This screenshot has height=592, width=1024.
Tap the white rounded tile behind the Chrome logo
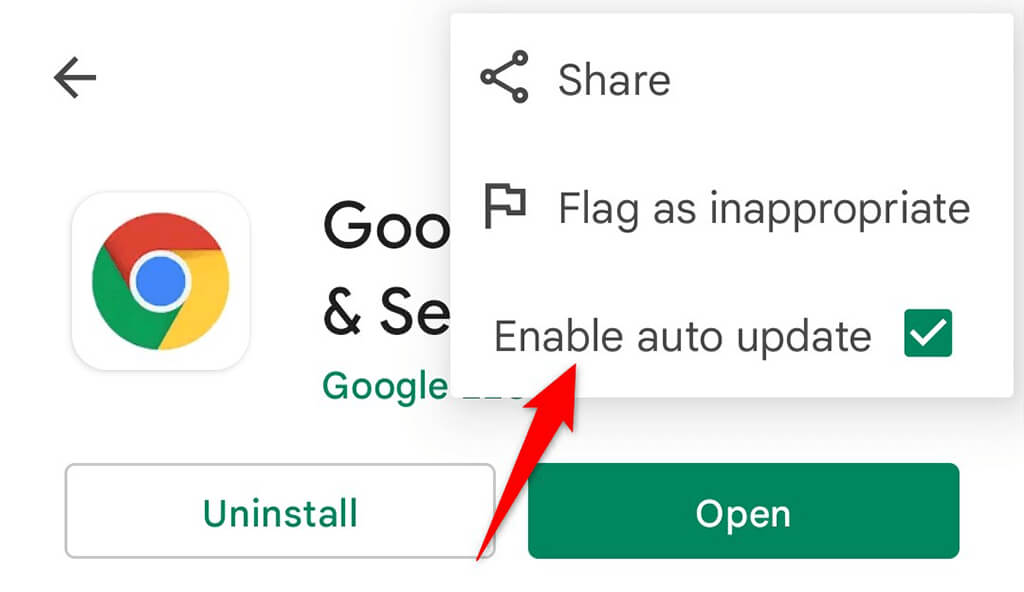(161, 281)
